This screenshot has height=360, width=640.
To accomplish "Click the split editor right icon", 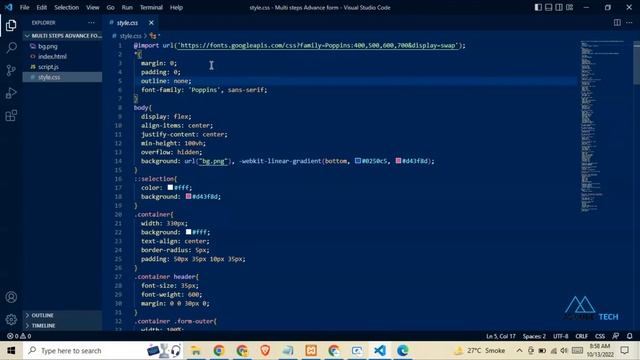I will 617,23.
